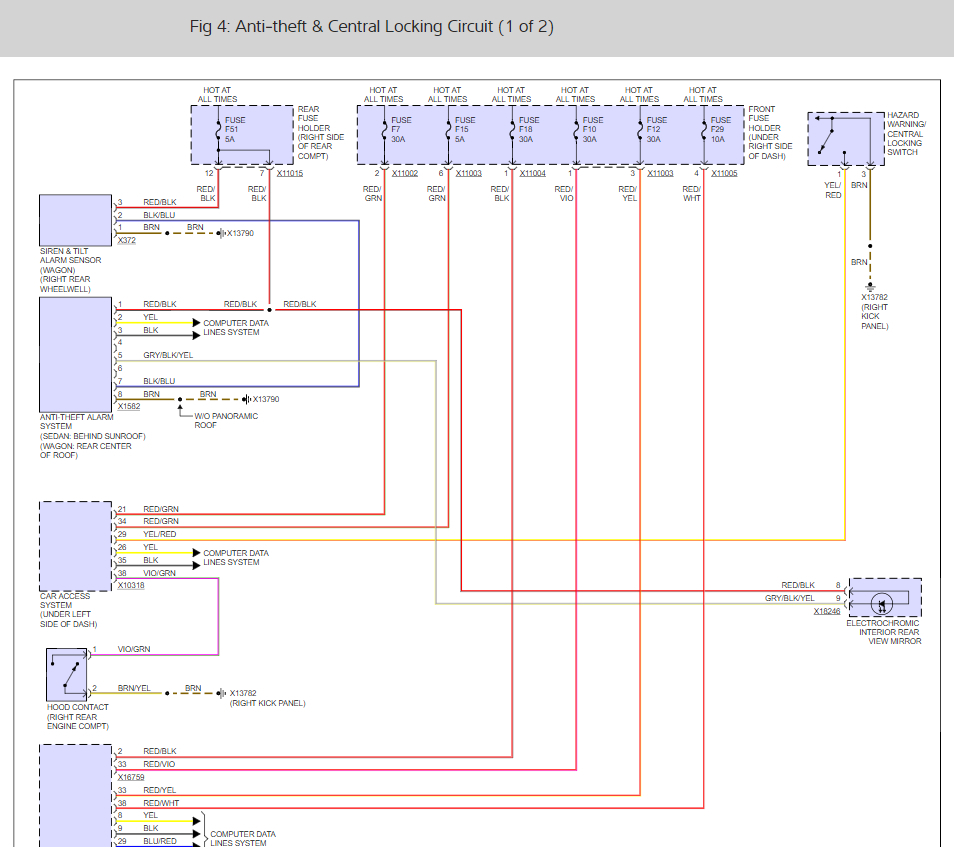Click Computer Data Lines System label beside car access
The width and height of the screenshot is (954, 863).
(235, 557)
